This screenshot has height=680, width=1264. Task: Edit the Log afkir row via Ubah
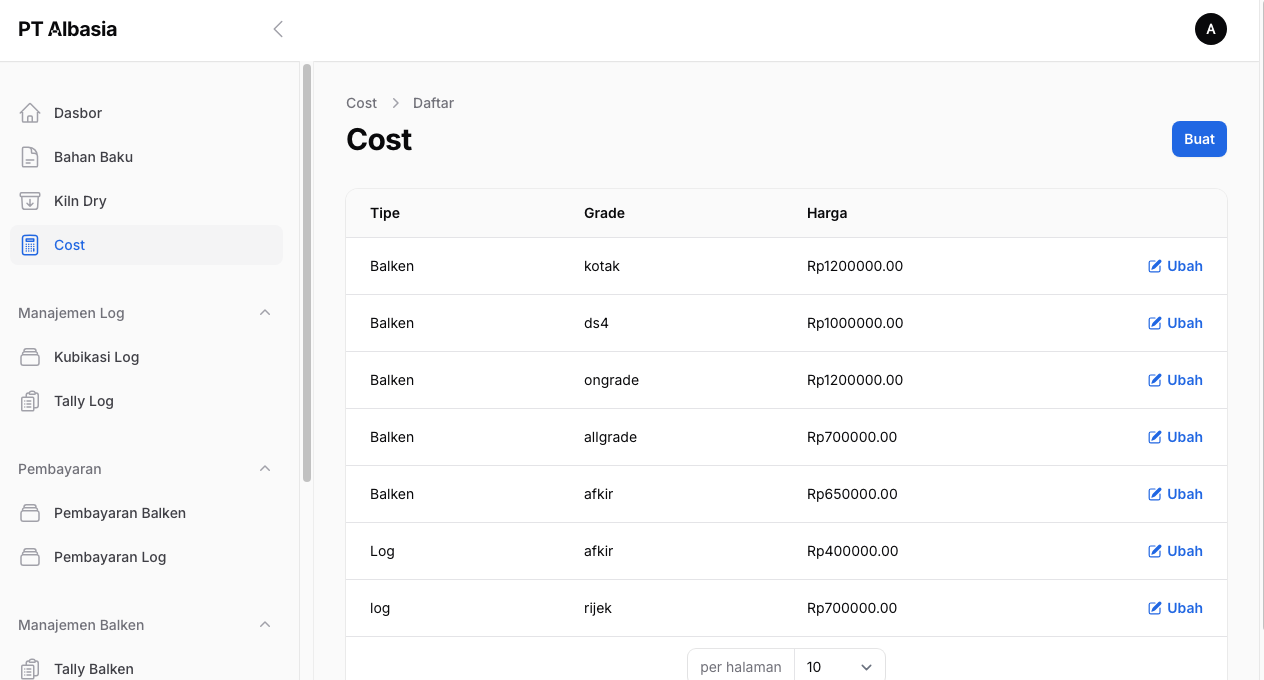(x=1175, y=551)
